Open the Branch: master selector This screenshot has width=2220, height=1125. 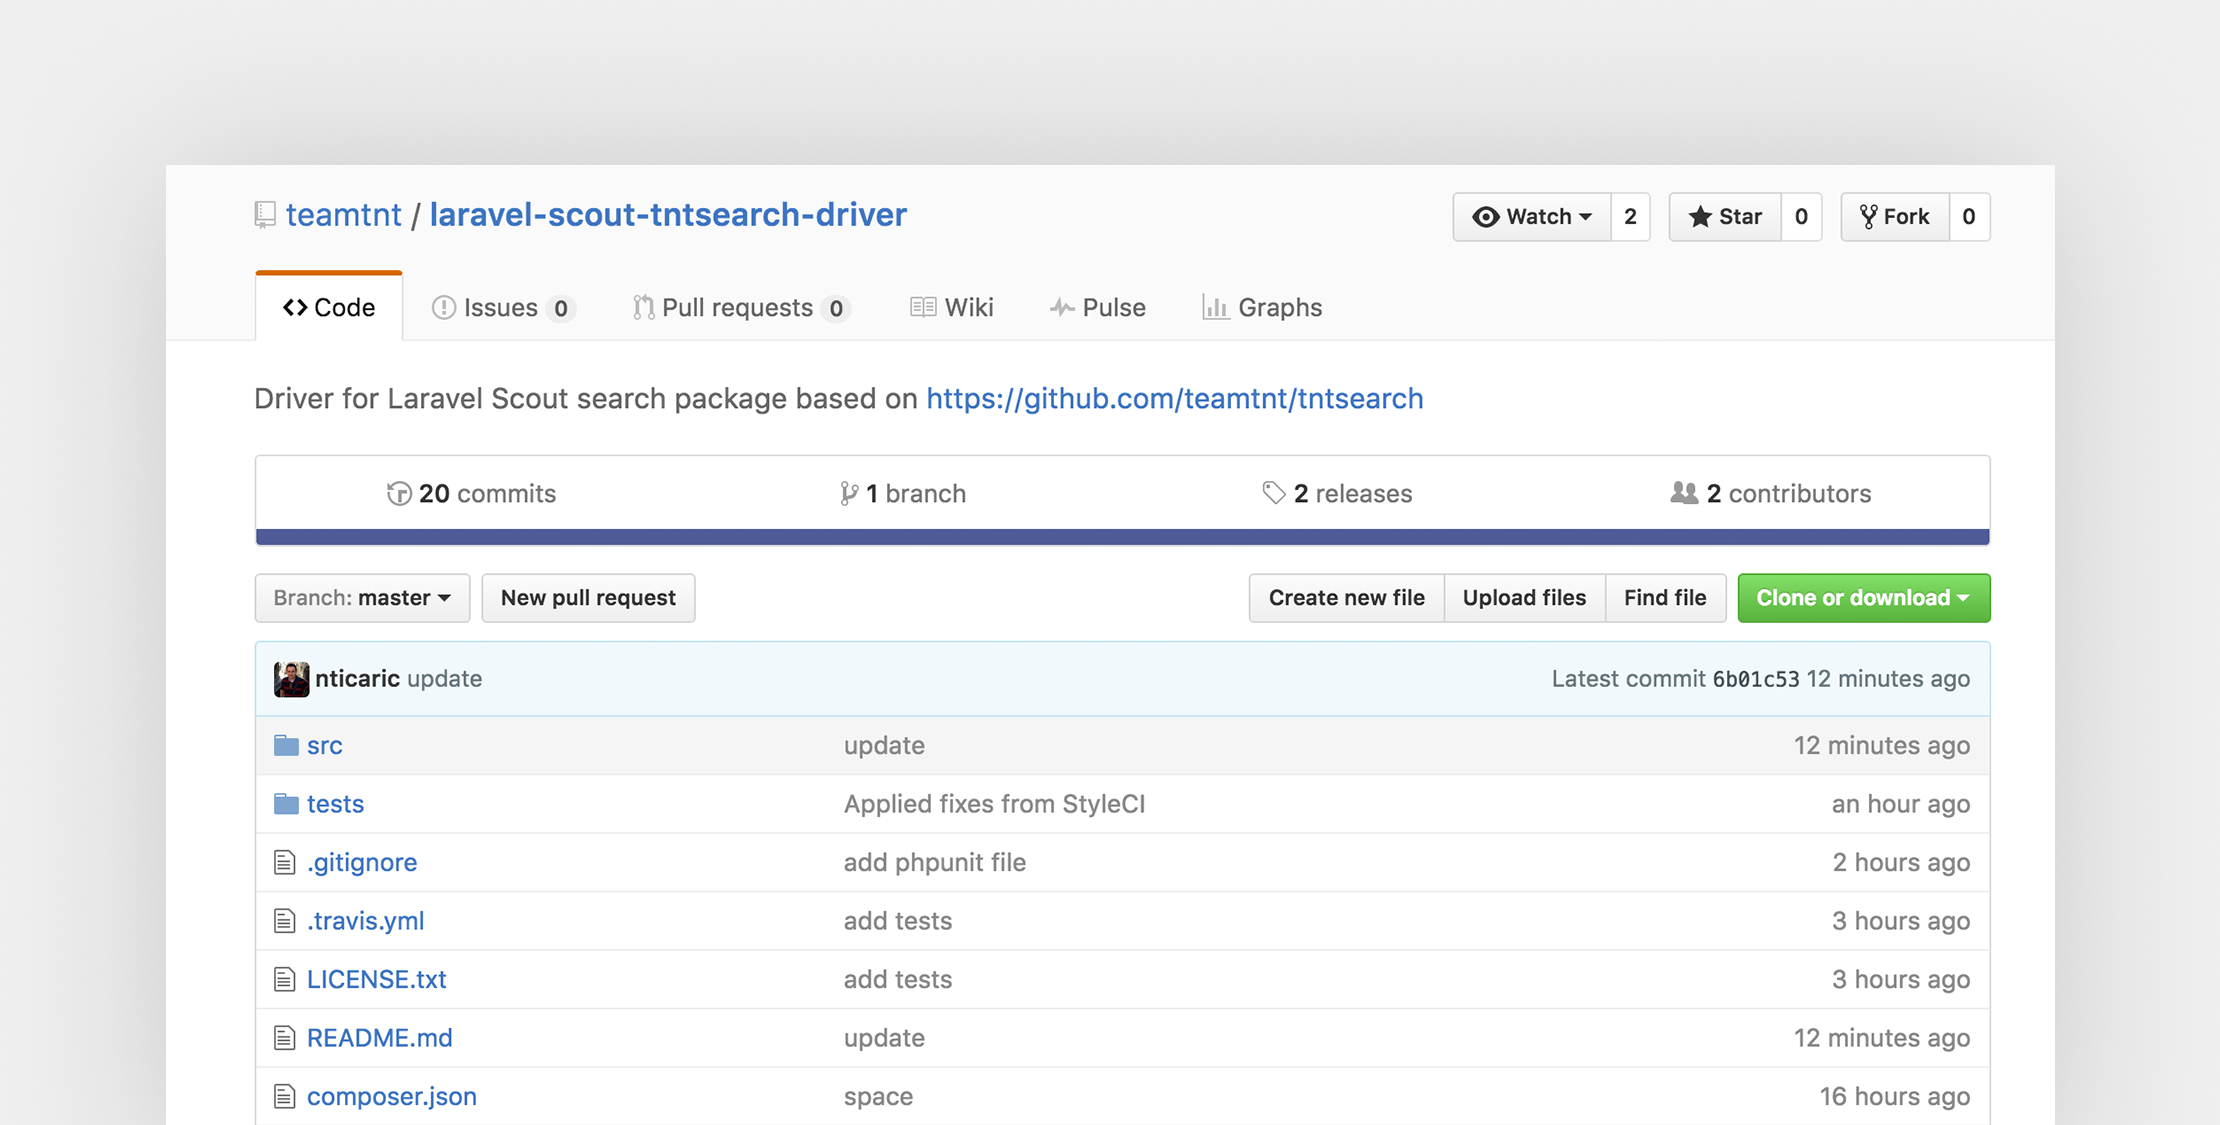click(x=362, y=598)
